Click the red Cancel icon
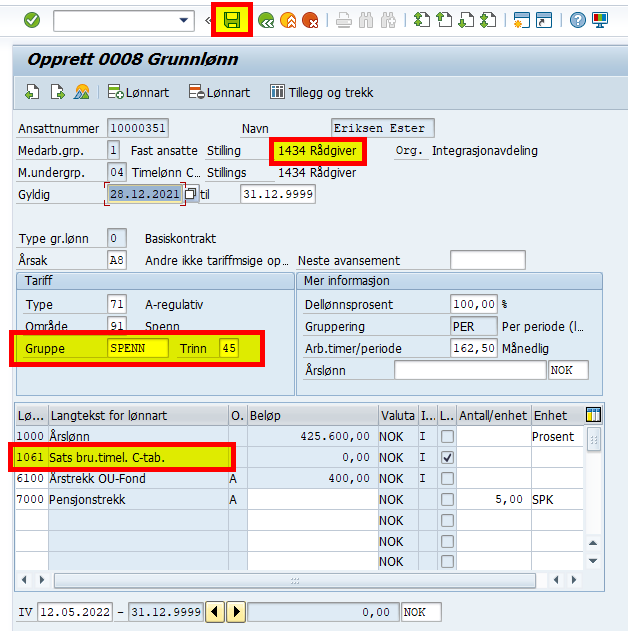 point(310,20)
